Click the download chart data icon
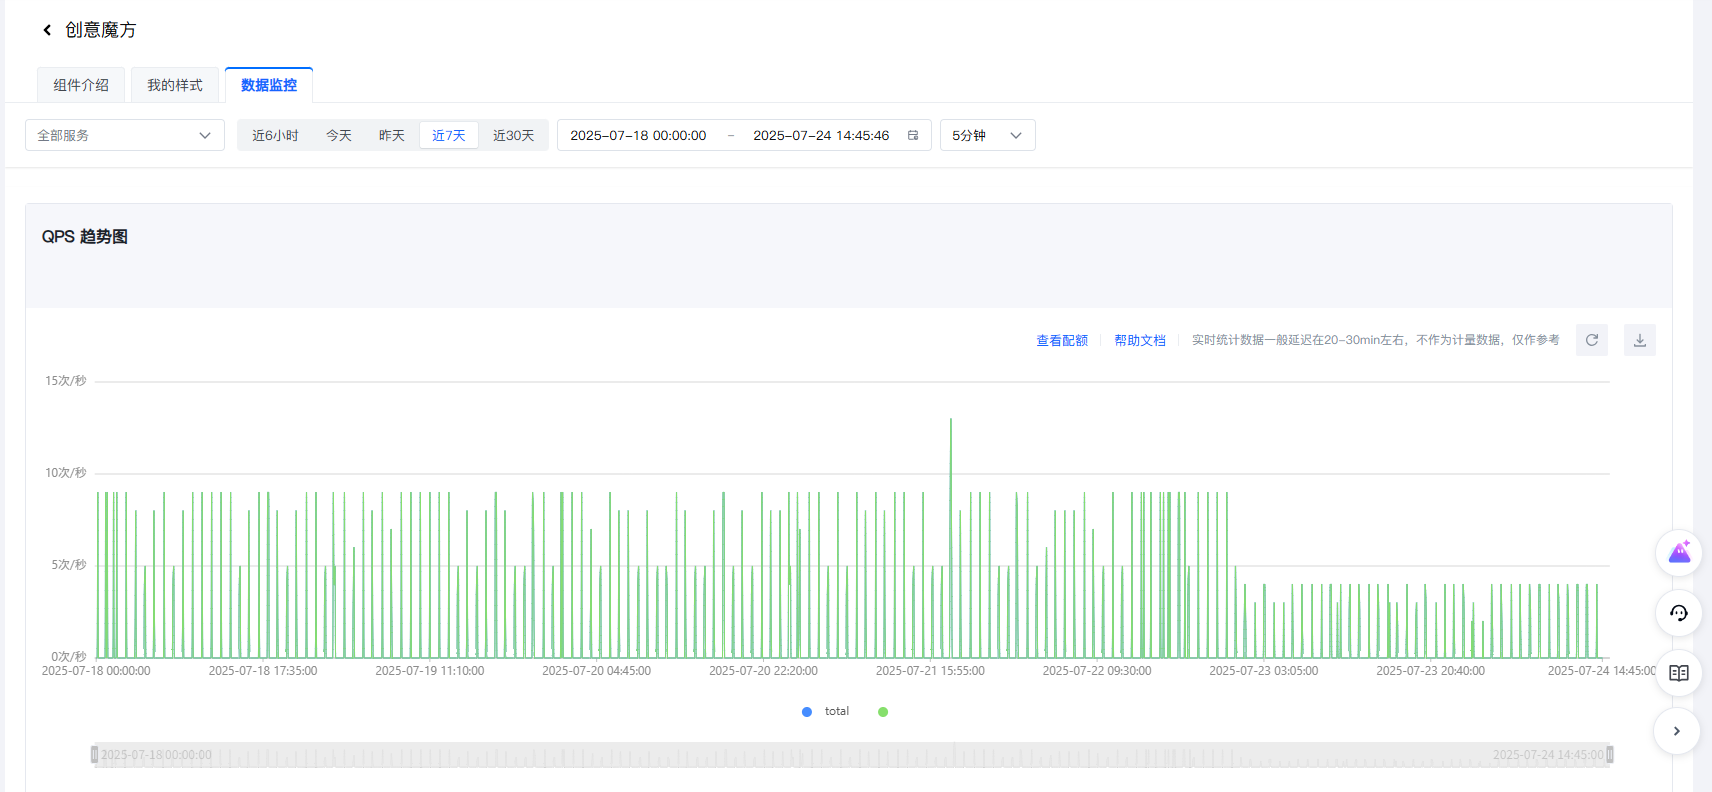Image resolution: width=1712 pixels, height=792 pixels. tap(1639, 340)
